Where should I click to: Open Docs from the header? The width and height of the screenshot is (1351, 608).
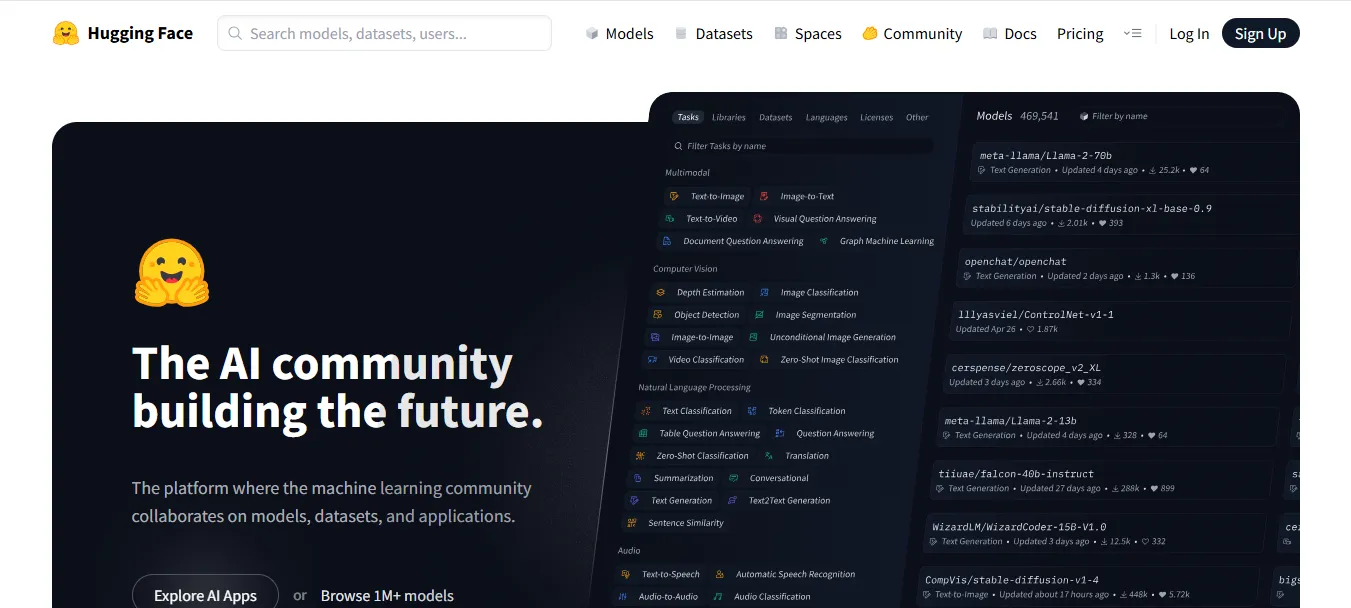click(1009, 33)
